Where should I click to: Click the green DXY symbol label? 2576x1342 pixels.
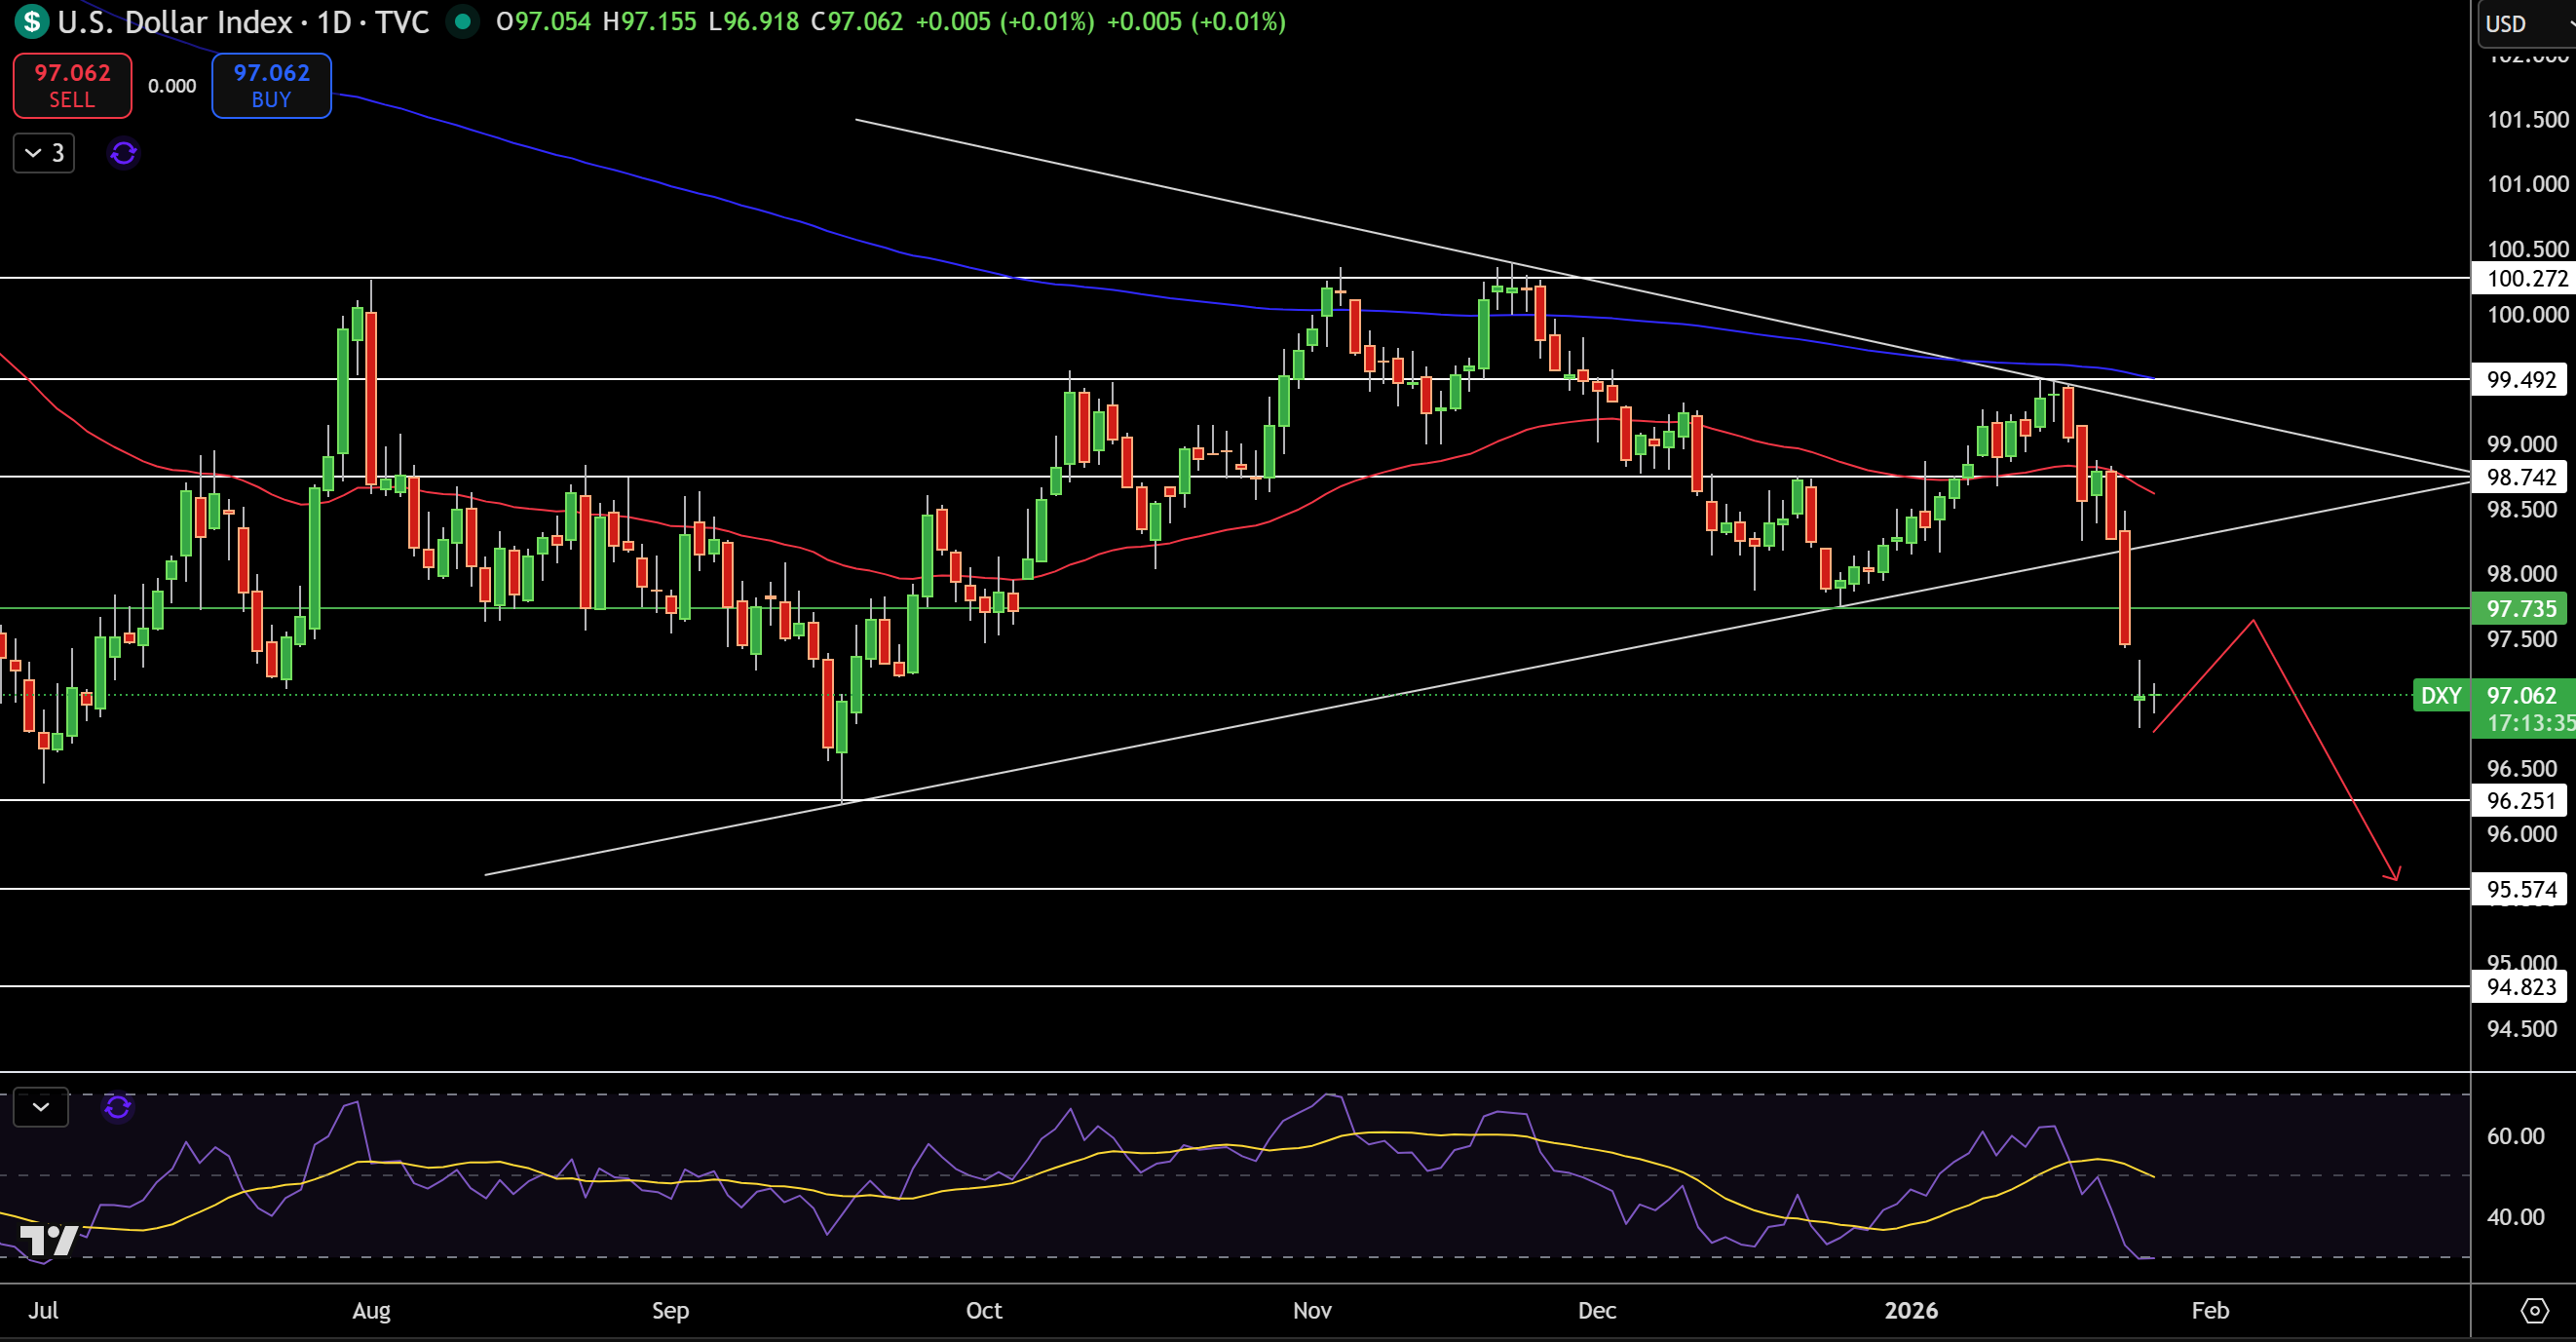(2441, 695)
